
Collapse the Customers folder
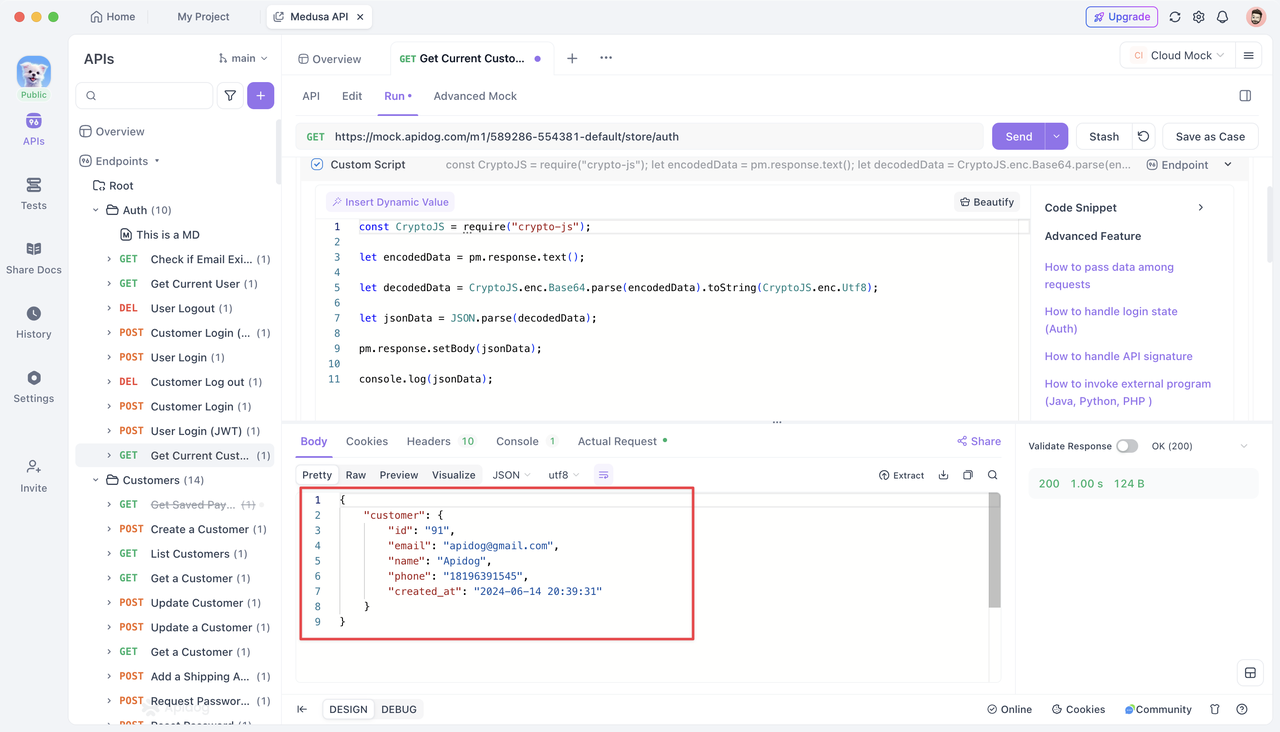click(x=96, y=480)
